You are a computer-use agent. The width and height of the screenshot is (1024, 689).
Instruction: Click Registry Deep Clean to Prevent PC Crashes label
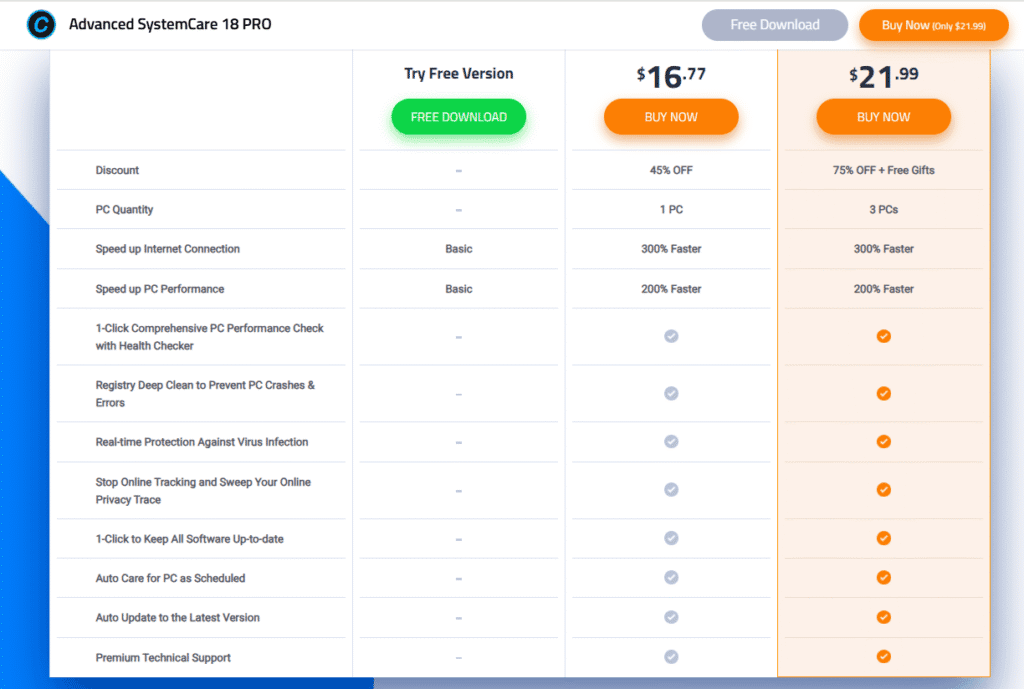coord(205,394)
